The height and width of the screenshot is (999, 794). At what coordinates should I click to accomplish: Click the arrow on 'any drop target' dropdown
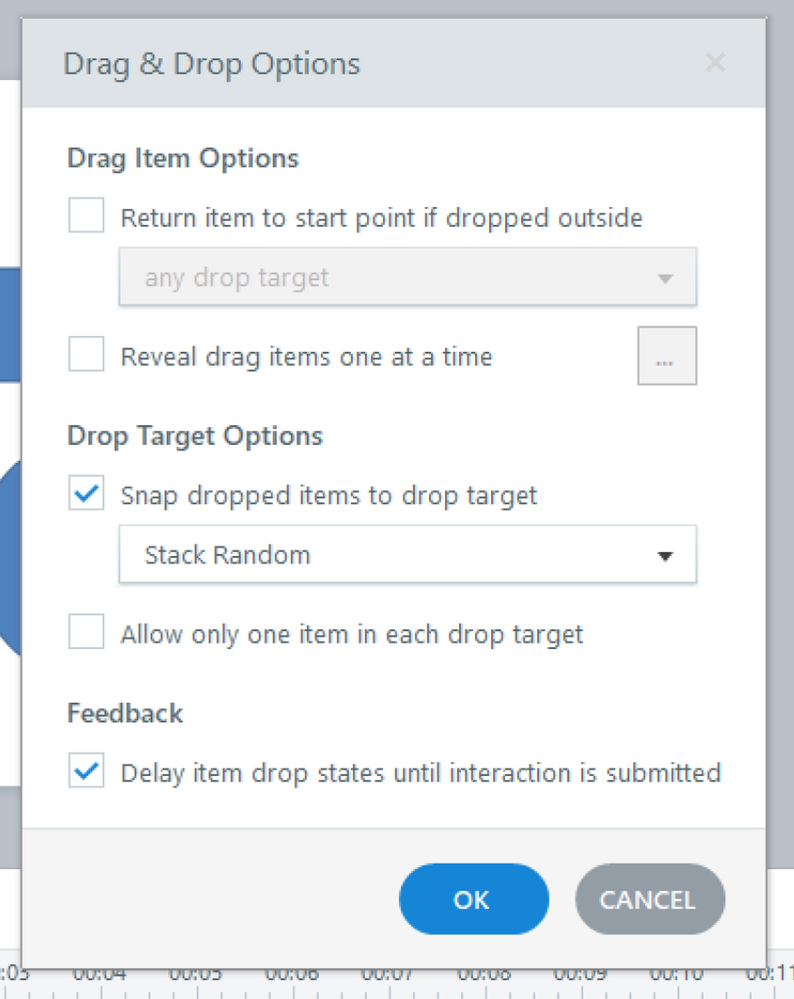pyautogui.click(x=665, y=278)
